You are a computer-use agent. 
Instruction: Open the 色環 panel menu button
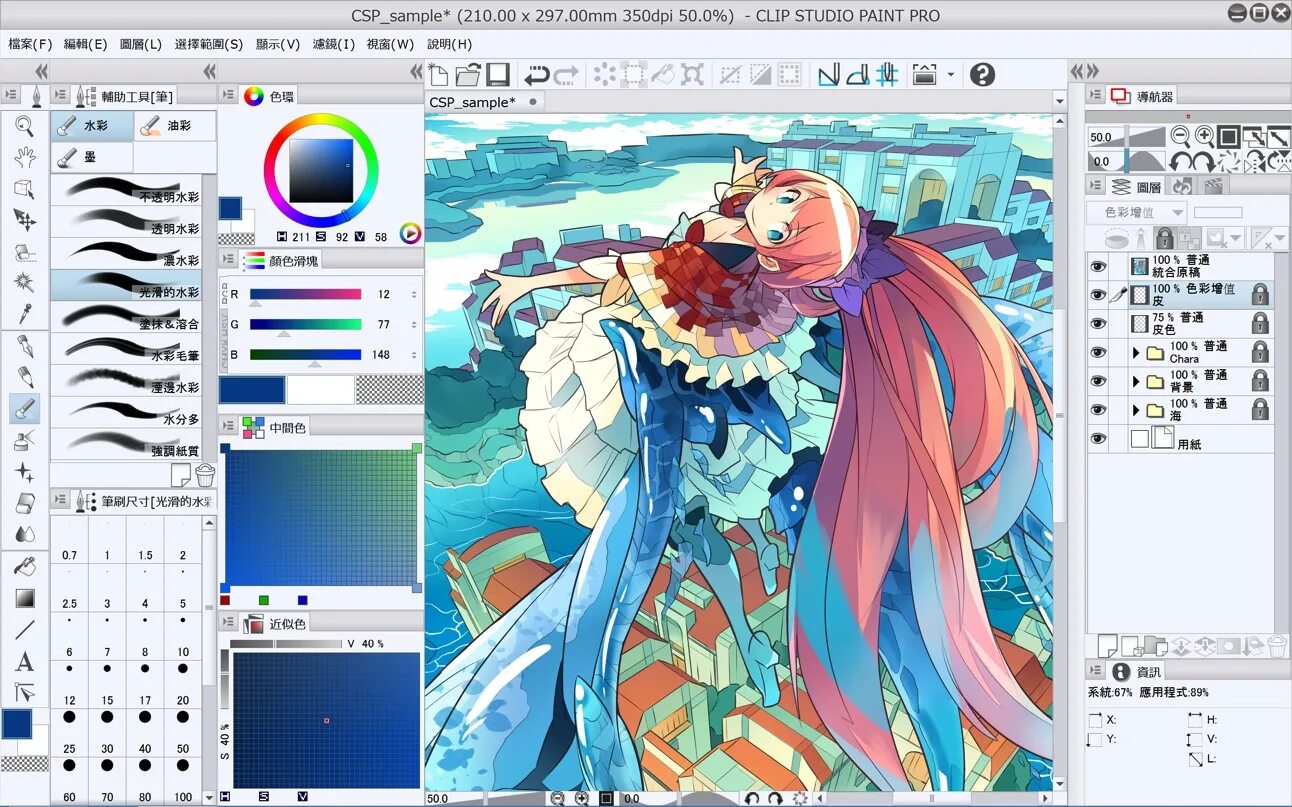(x=228, y=95)
